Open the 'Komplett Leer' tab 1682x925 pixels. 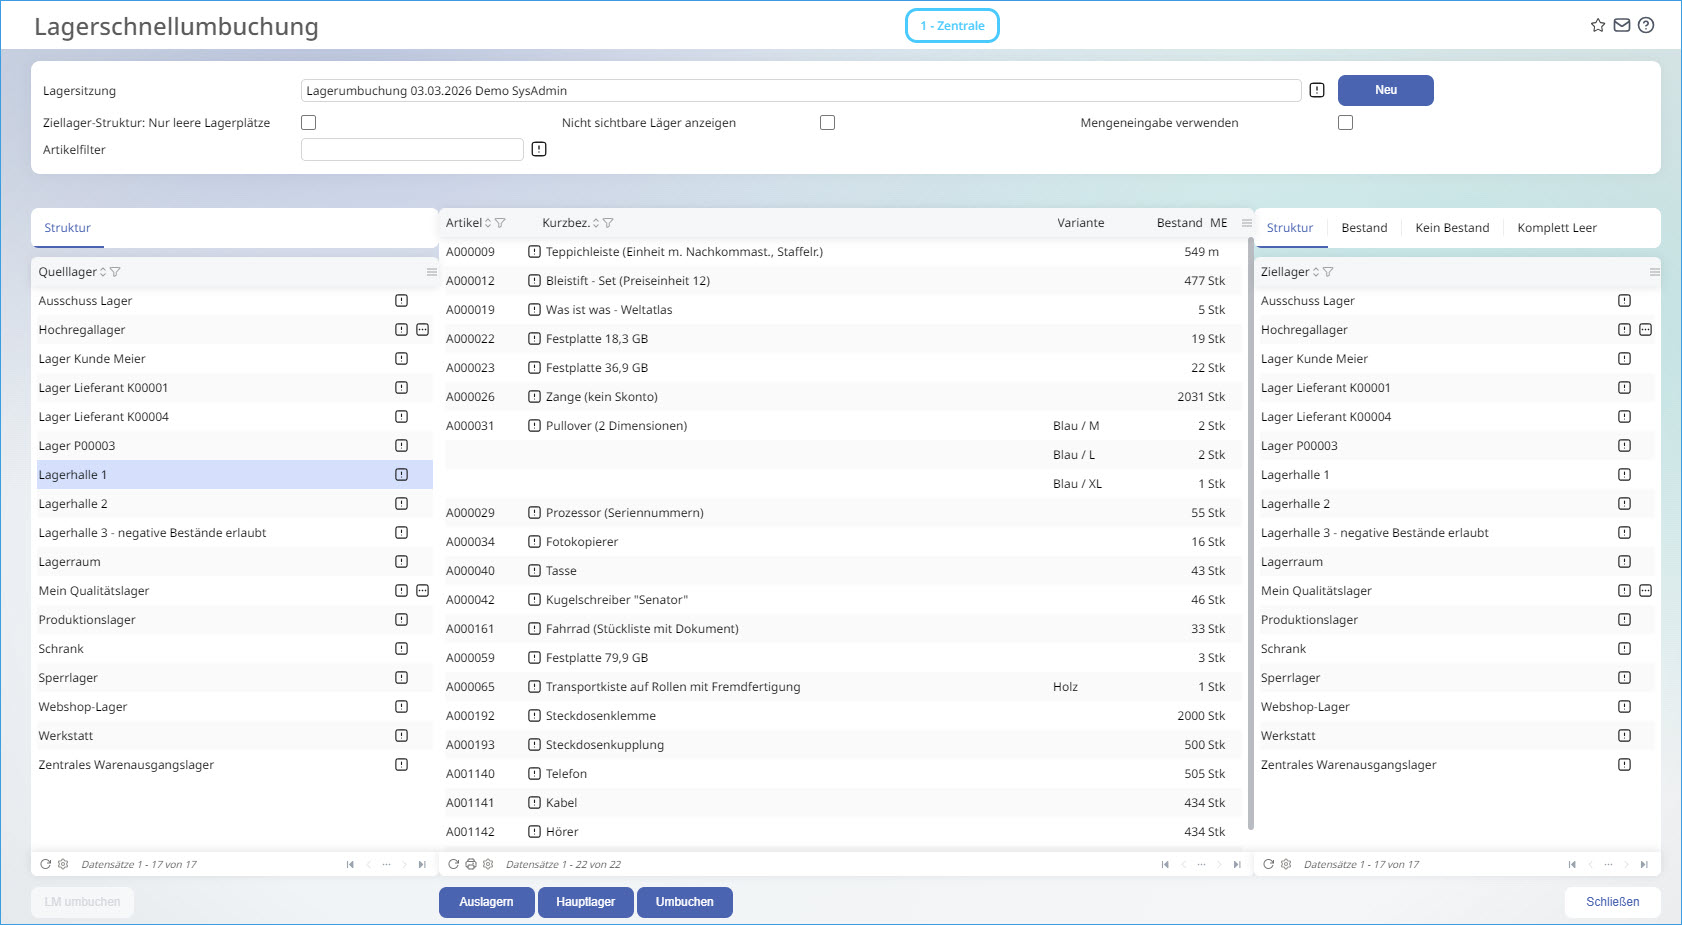(1556, 228)
